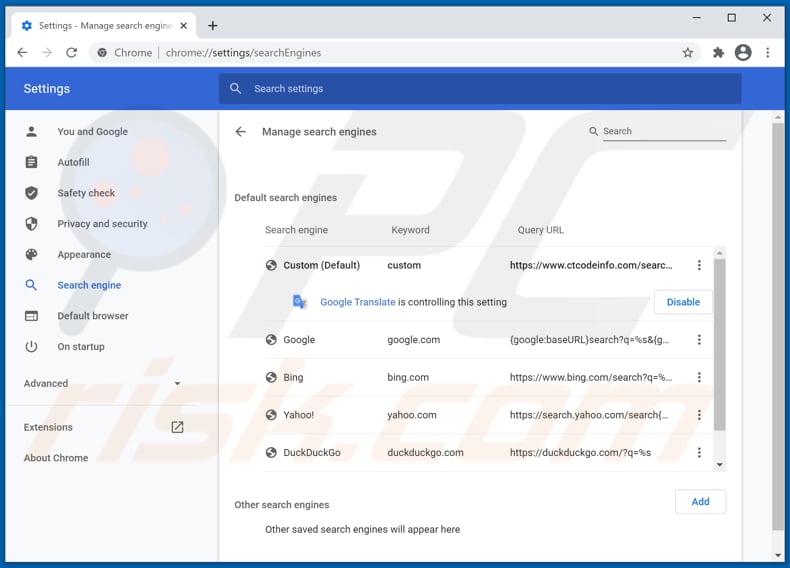Open more actions for Yahoo! engine
This screenshot has width=790, height=568.
(699, 415)
